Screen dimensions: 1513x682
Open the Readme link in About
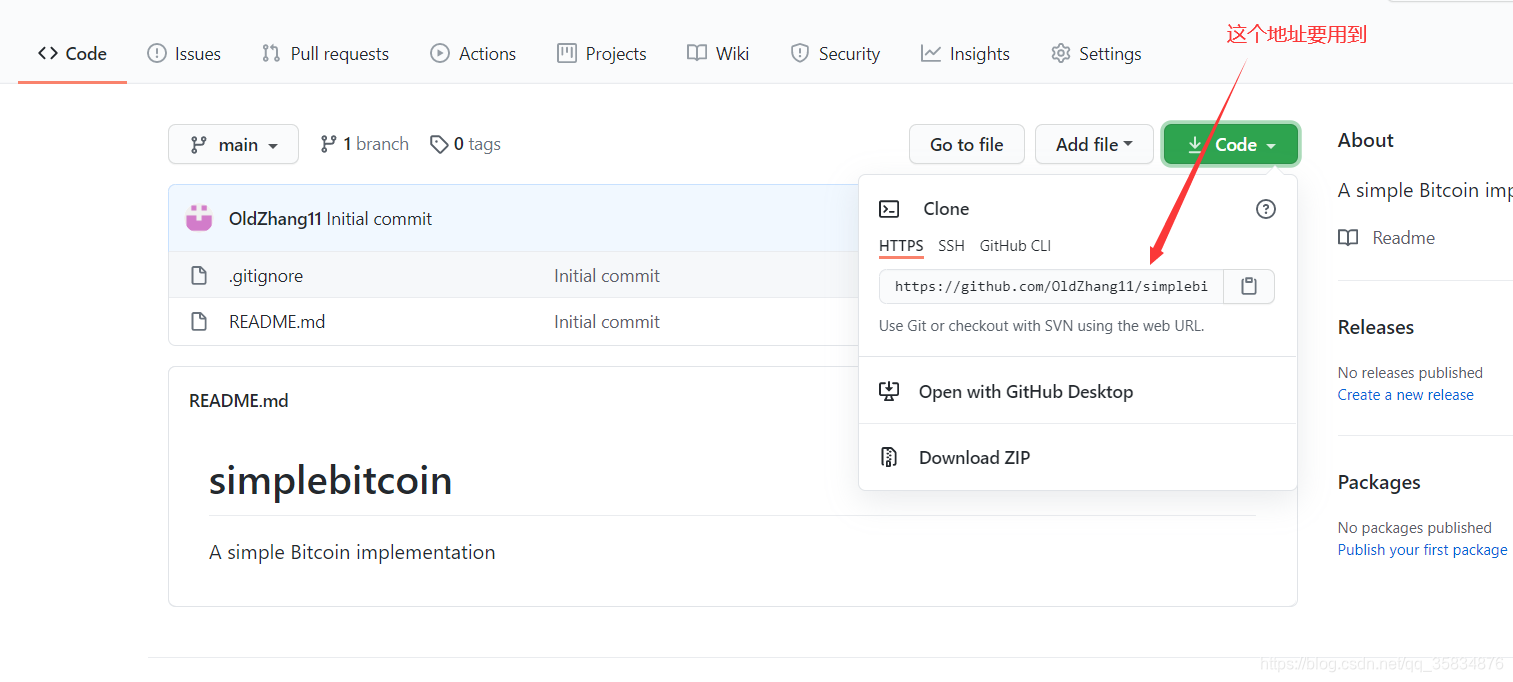(1403, 238)
